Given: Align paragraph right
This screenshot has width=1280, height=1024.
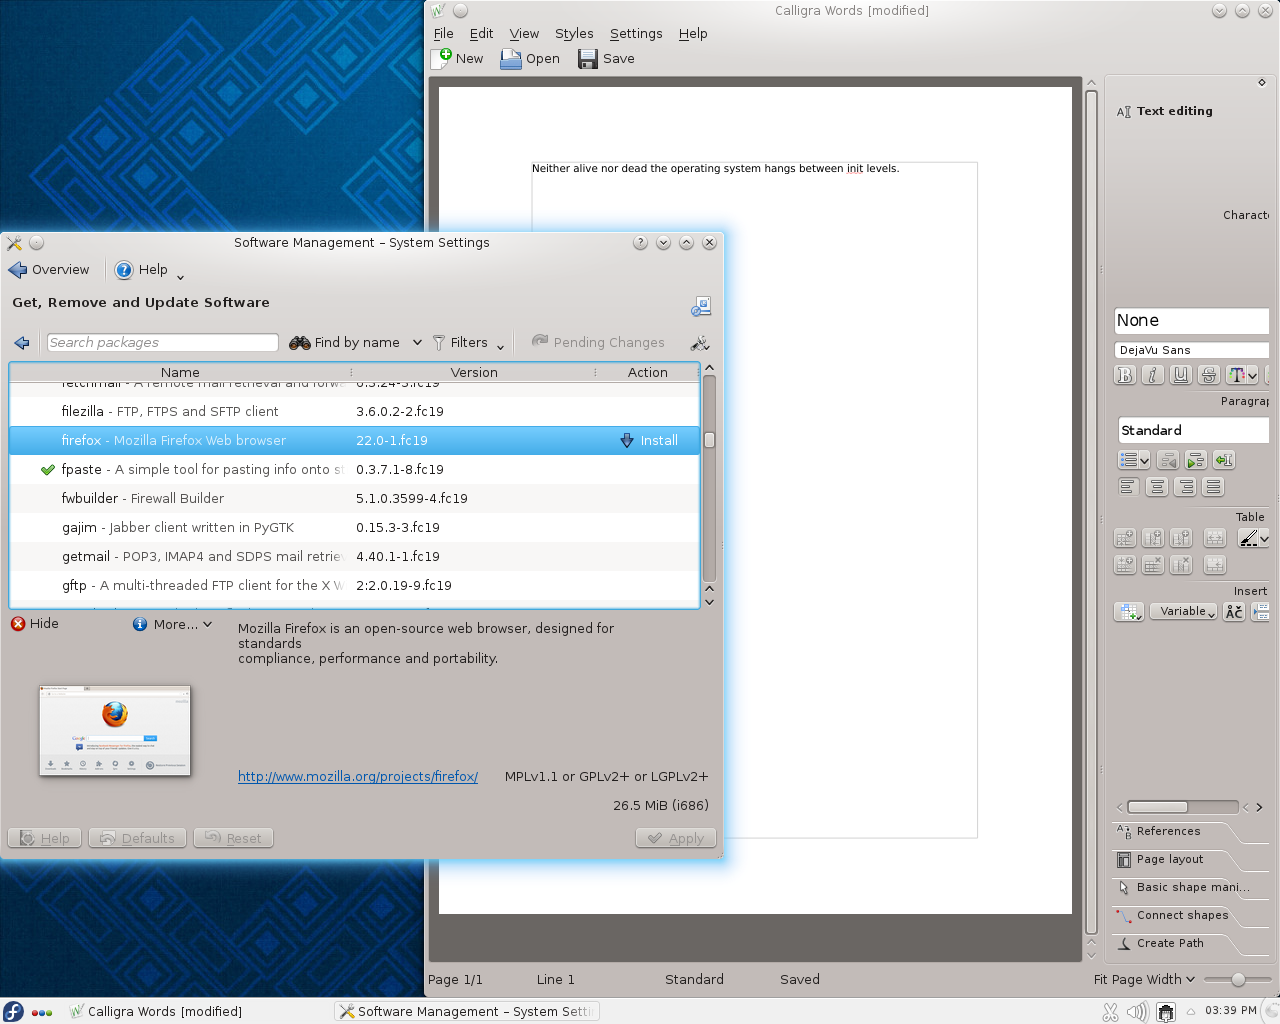Looking at the screenshot, I should pyautogui.click(x=1185, y=487).
